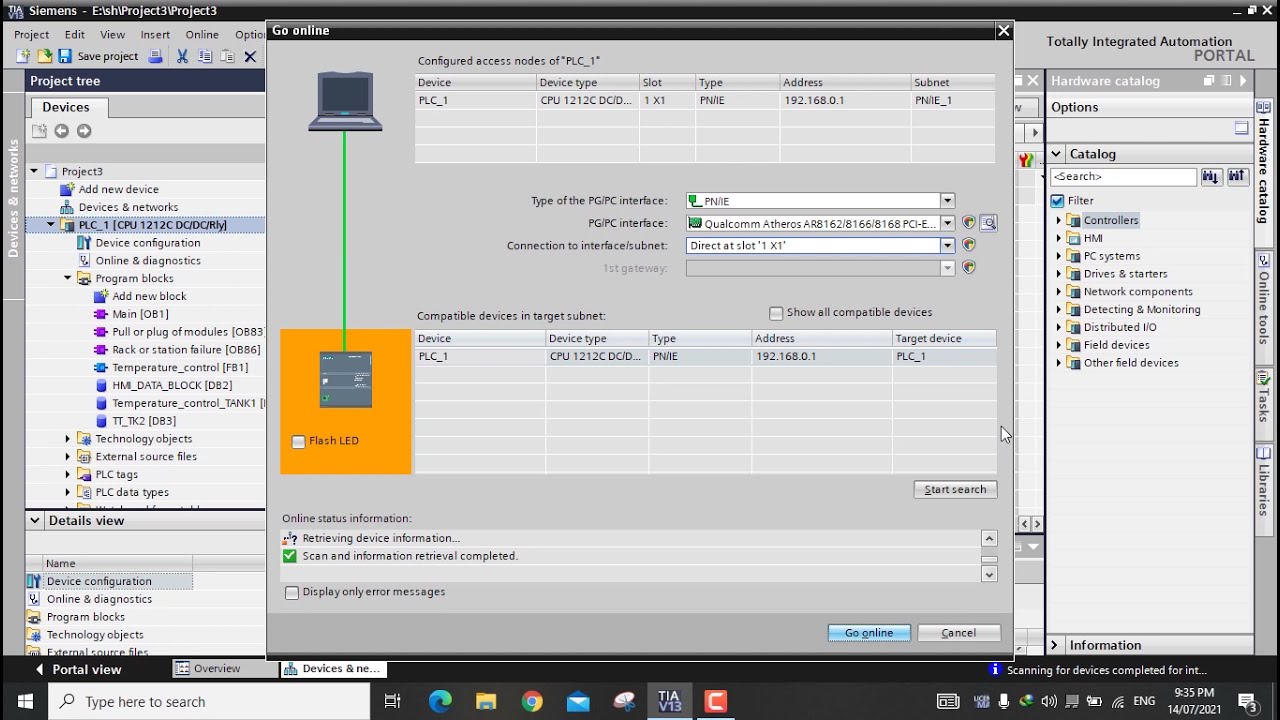Collapse the Details view panel
This screenshot has height=720, width=1280.
coord(35,520)
